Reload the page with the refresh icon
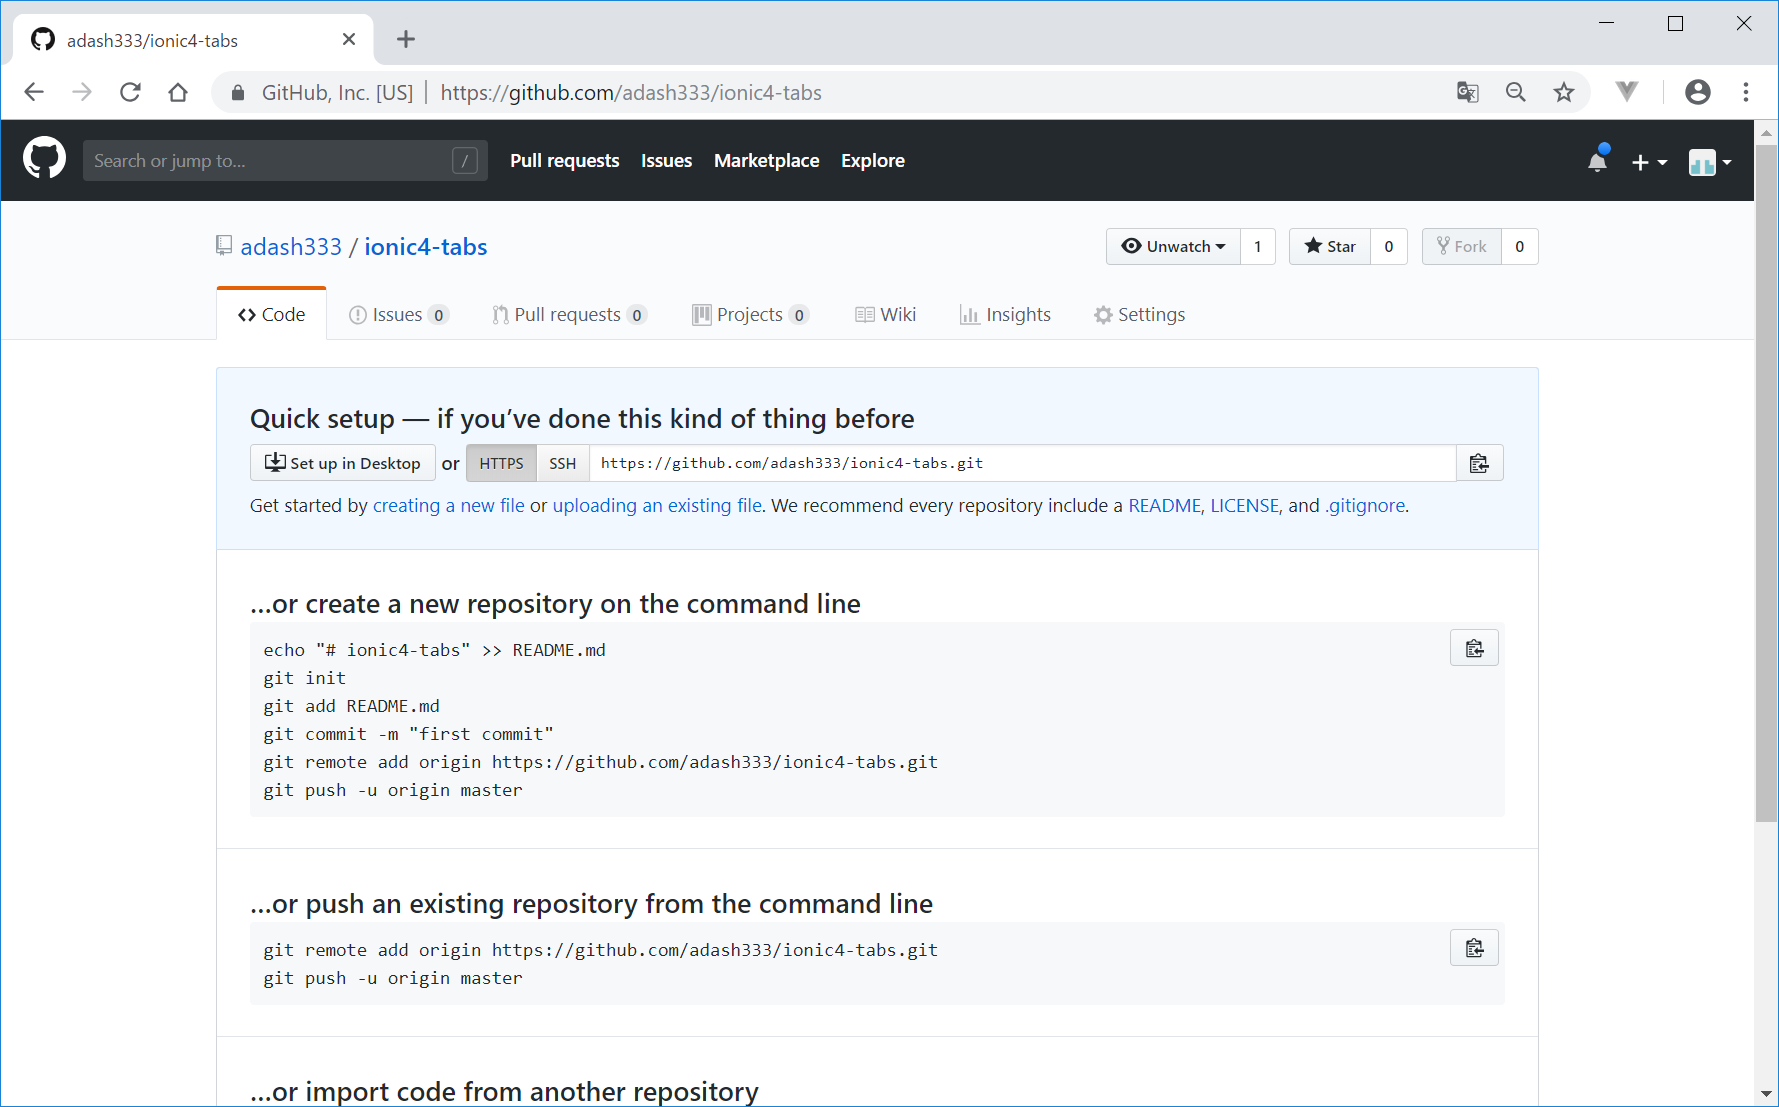1779x1107 pixels. 130,93
